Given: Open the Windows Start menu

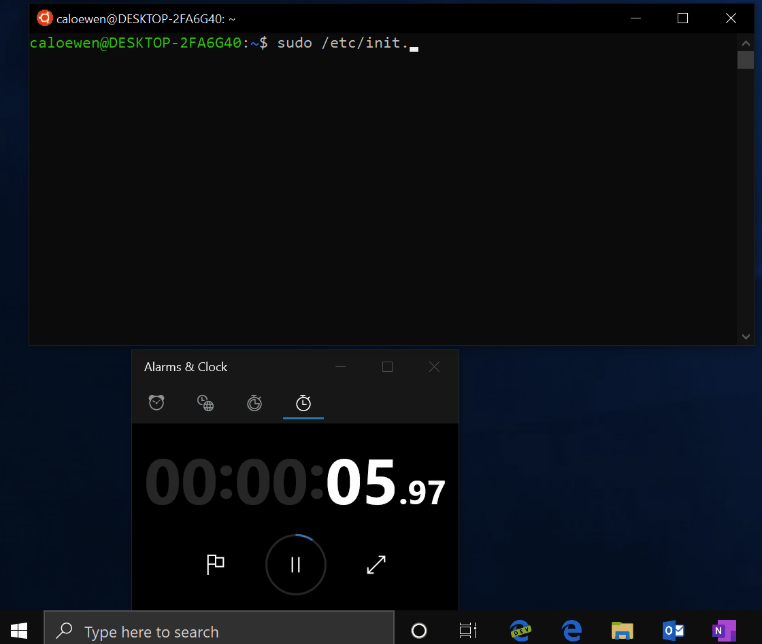Looking at the screenshot, I should [19, 631].
